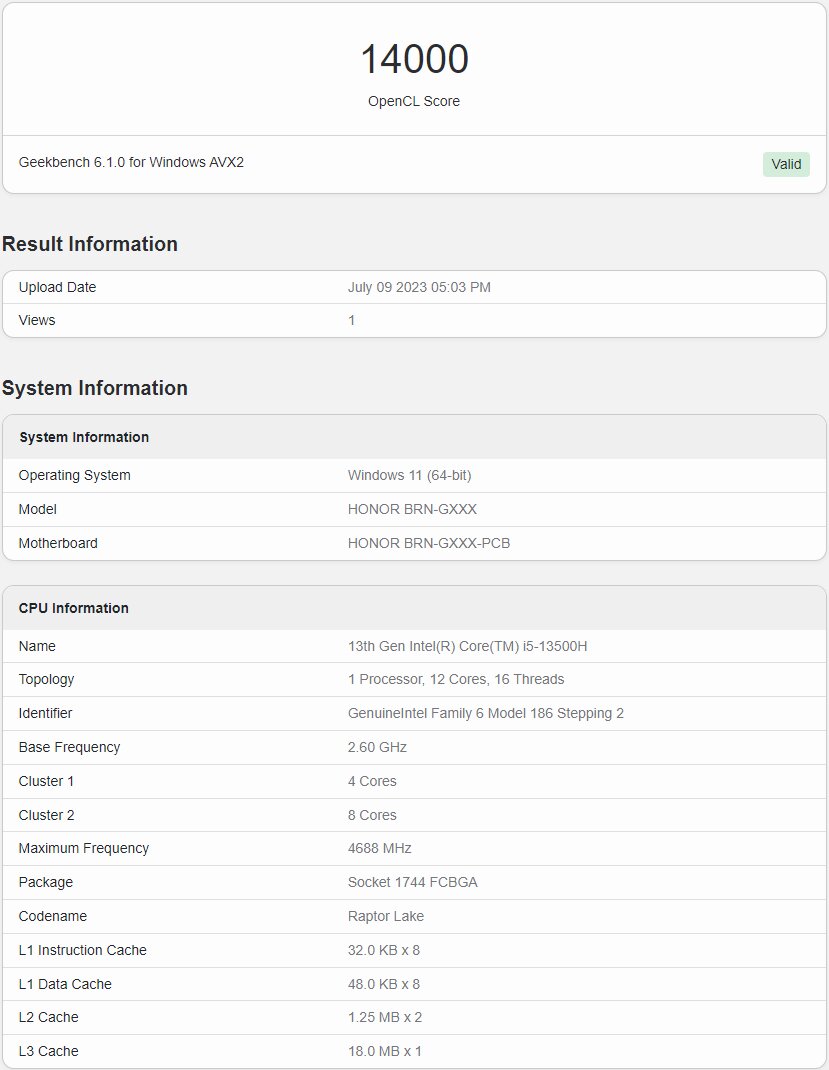Click the Socket 1744 FCBGA package value
Viewport: 829px width, 1070px height.
[413, 882]
